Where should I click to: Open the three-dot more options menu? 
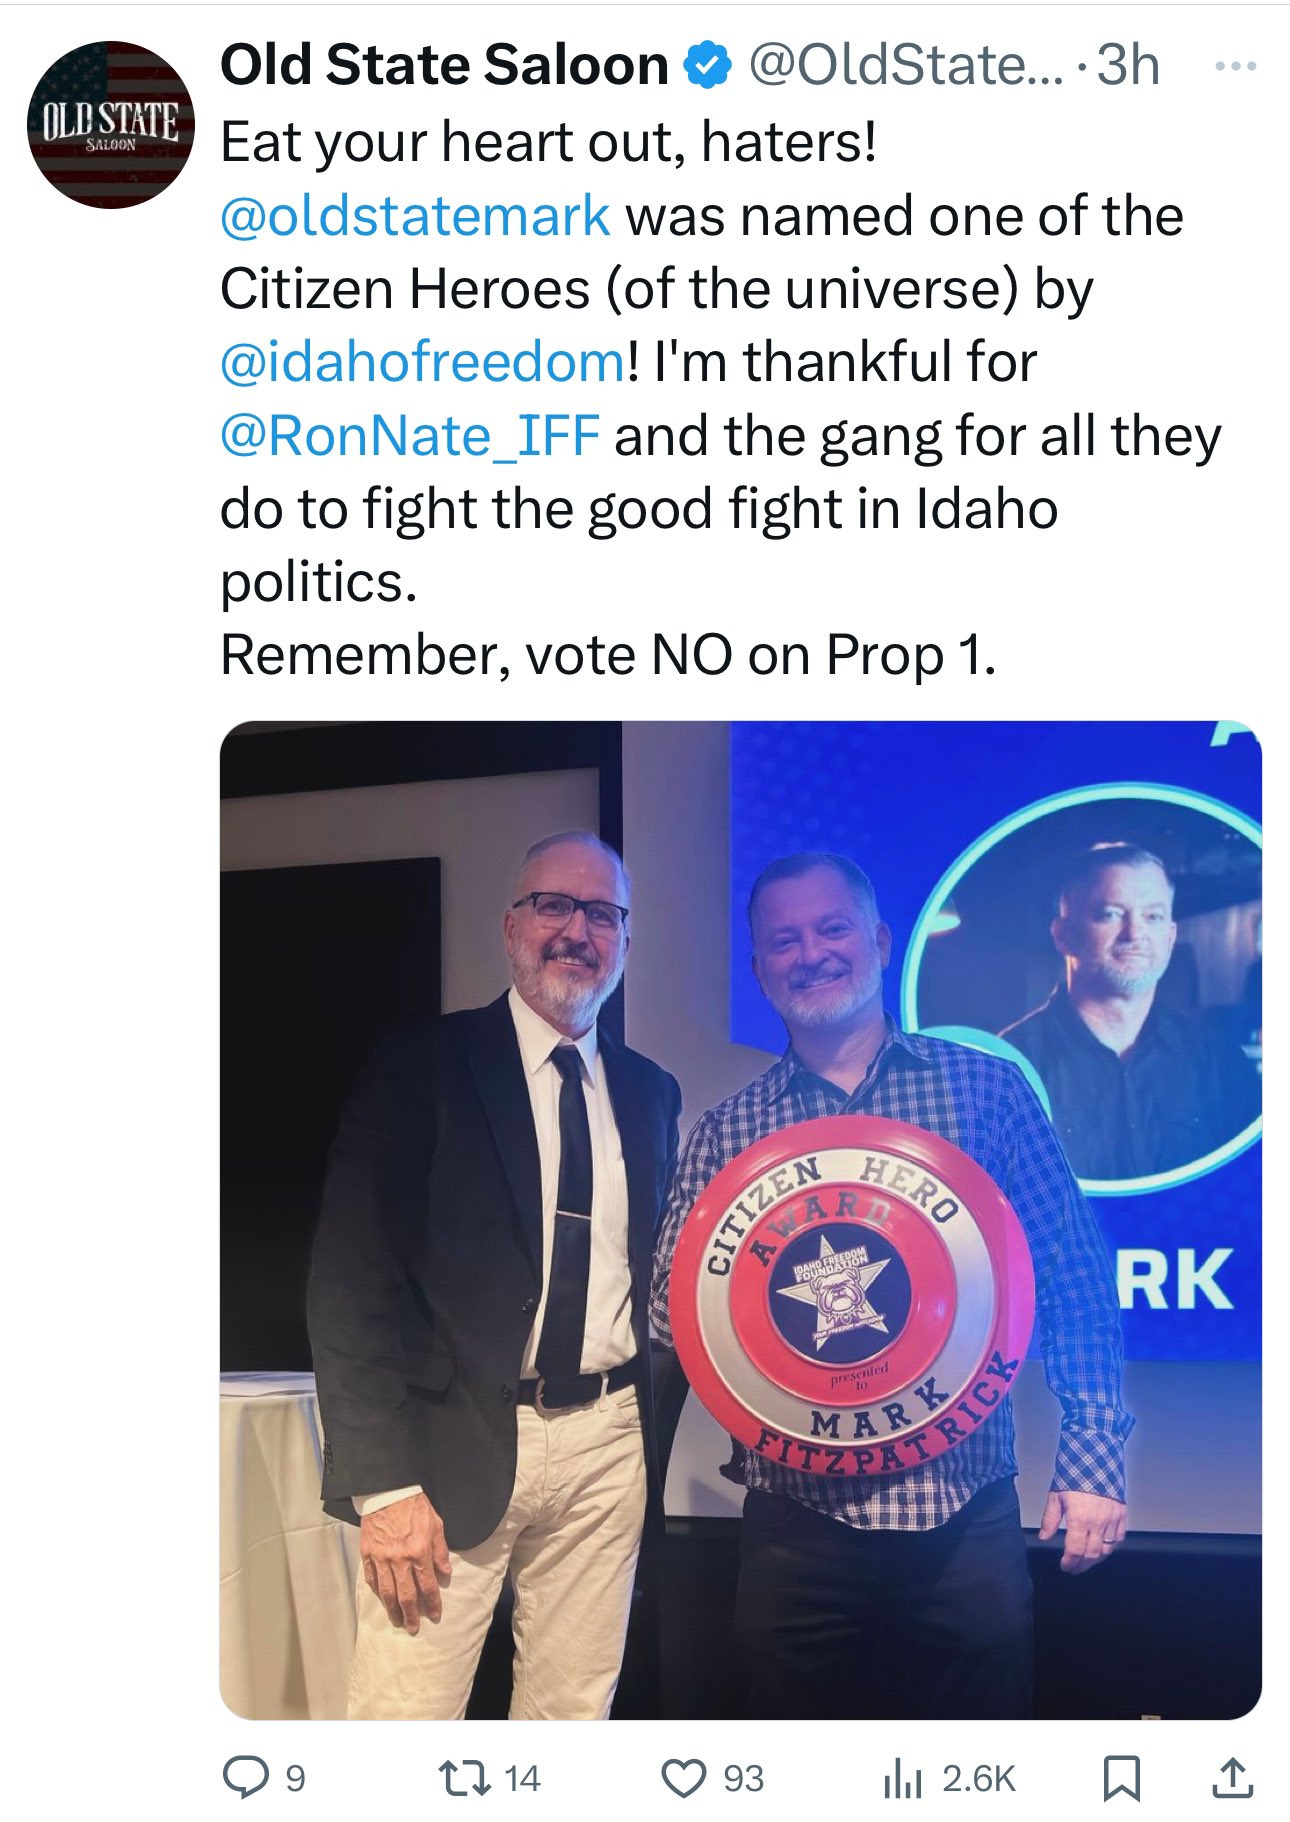(1234, 67)
